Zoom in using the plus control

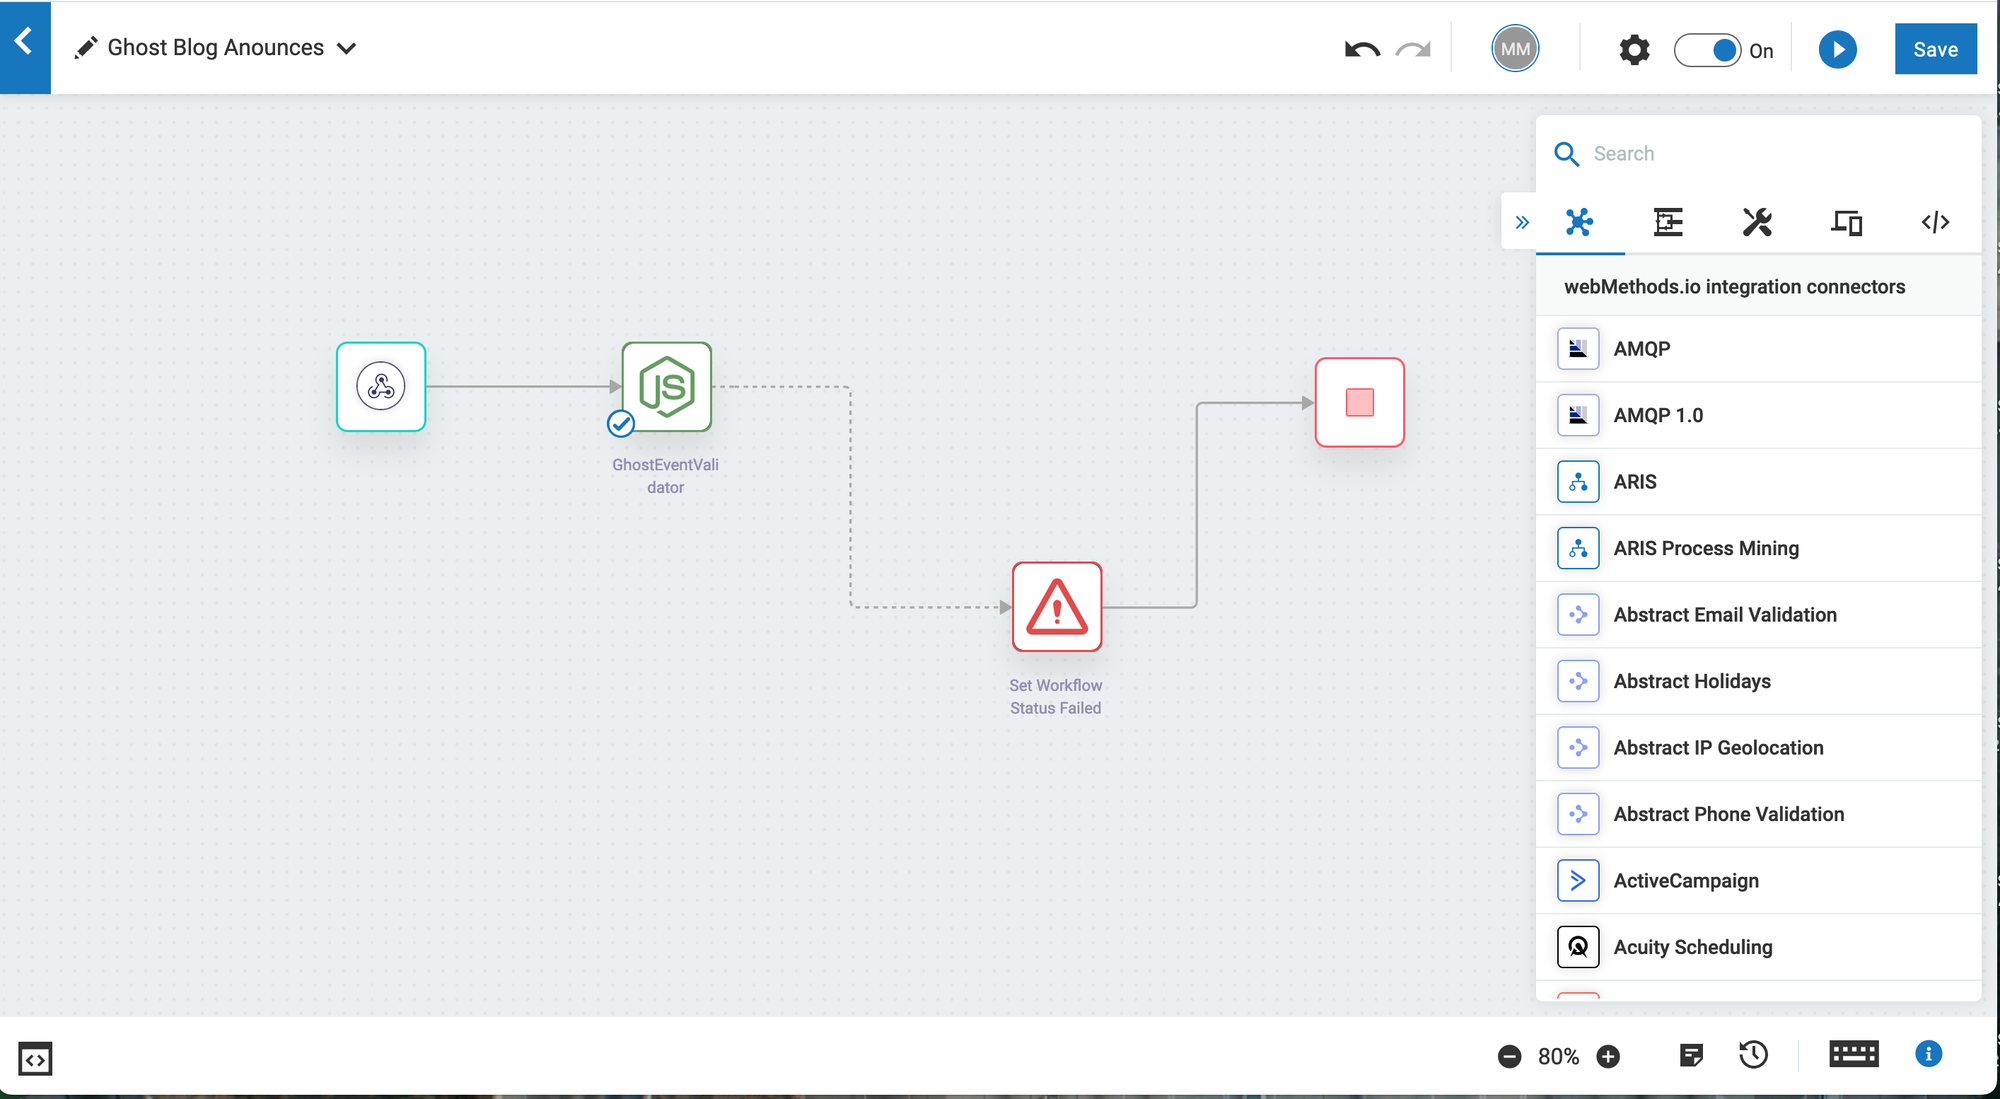click(x=1609, y=1055)
